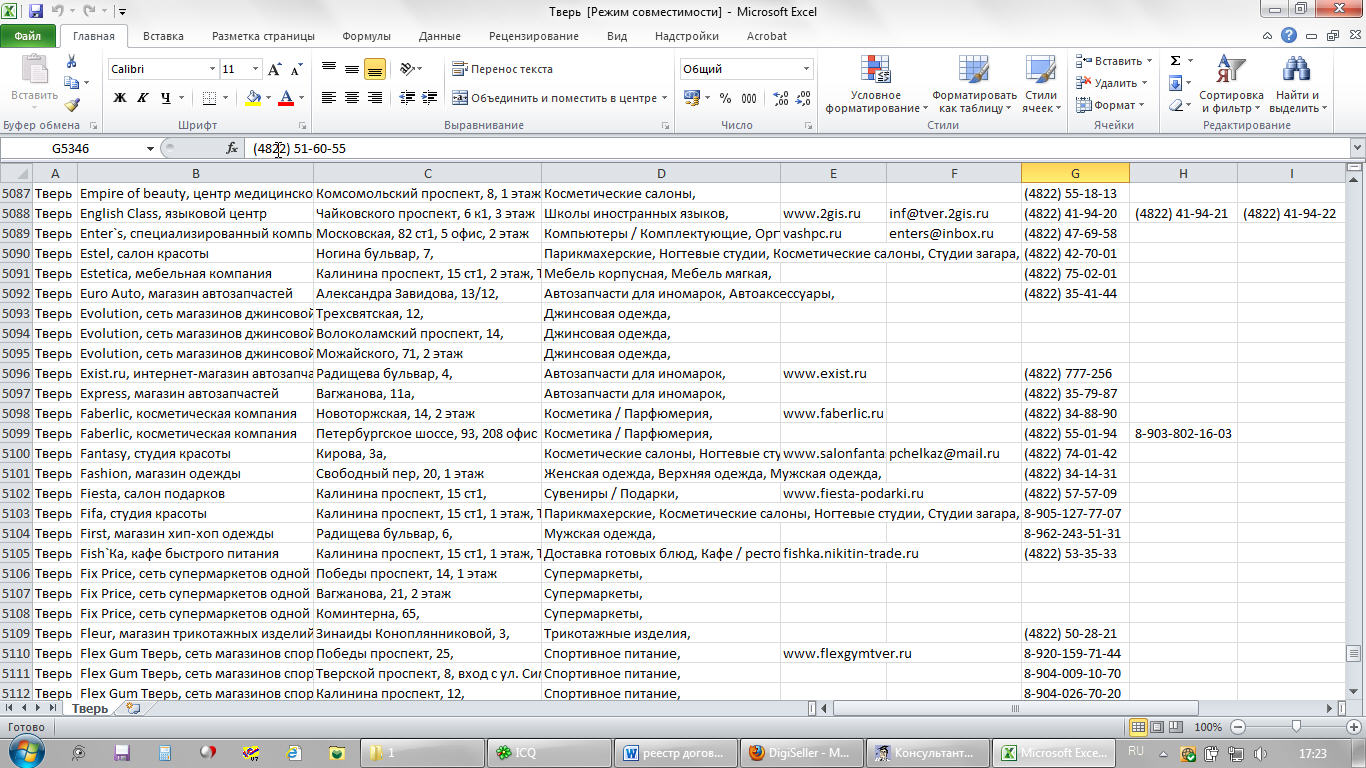Click the AutoSum sigma icon

1176,61
